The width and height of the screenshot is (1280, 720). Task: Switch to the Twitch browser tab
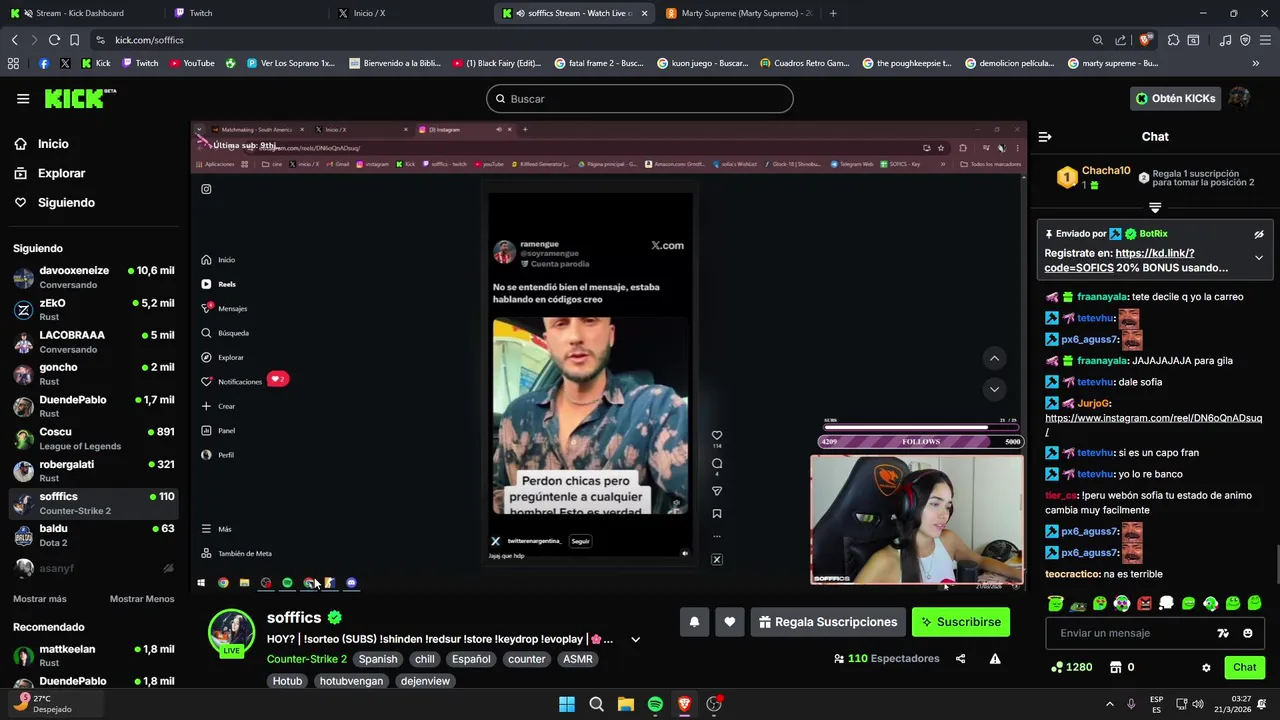pos(245,13)
